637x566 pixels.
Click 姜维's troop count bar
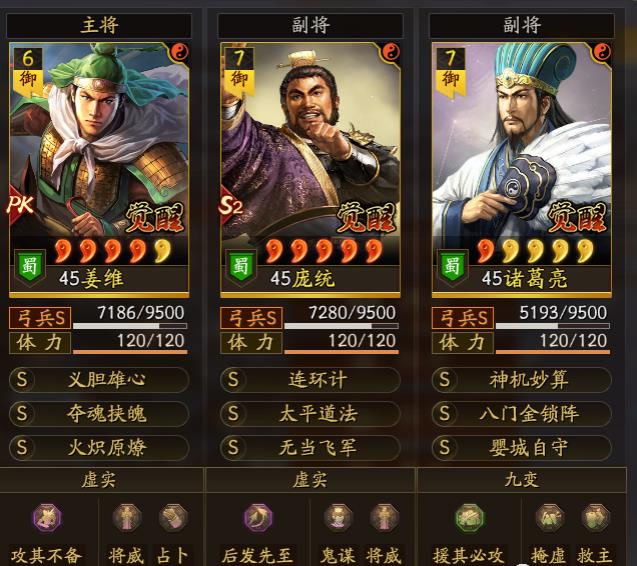[x=130, y=326]
